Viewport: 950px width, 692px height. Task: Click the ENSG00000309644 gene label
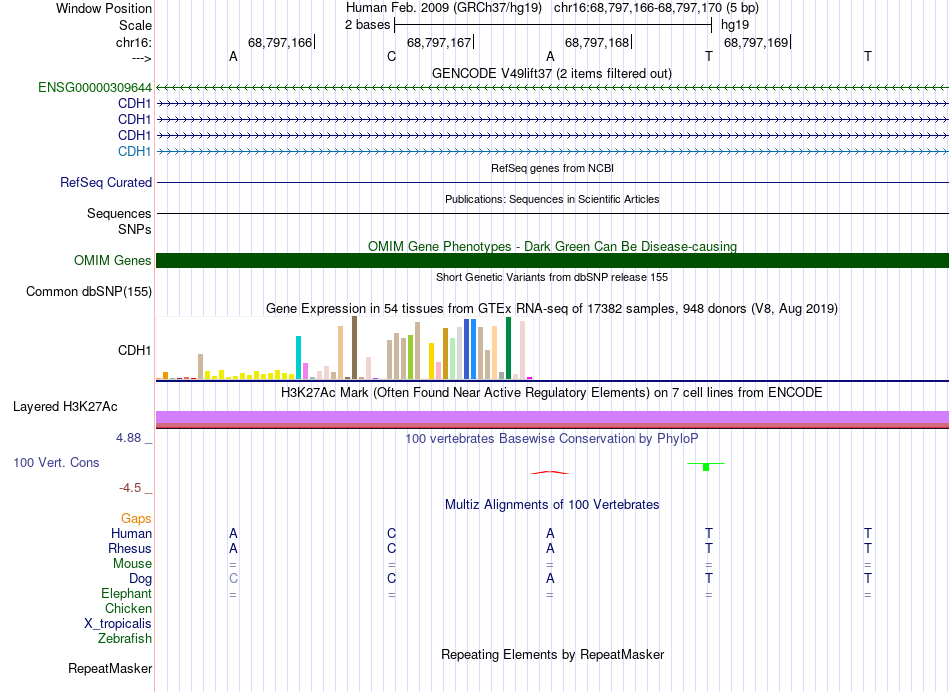95,87
